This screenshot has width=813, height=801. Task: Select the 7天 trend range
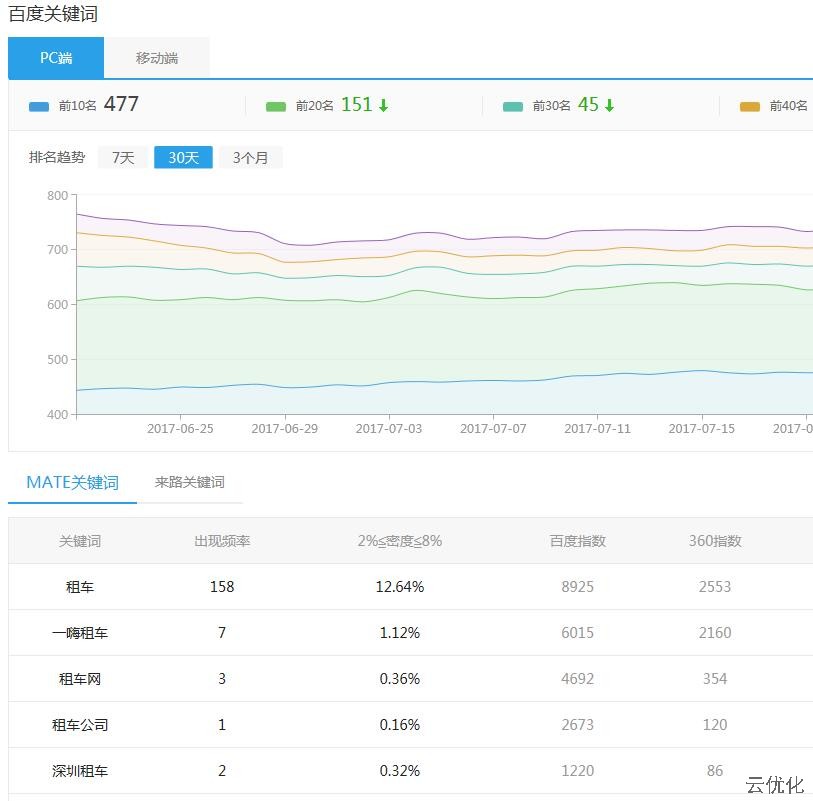pyautogui.click(x=123, y=157)
